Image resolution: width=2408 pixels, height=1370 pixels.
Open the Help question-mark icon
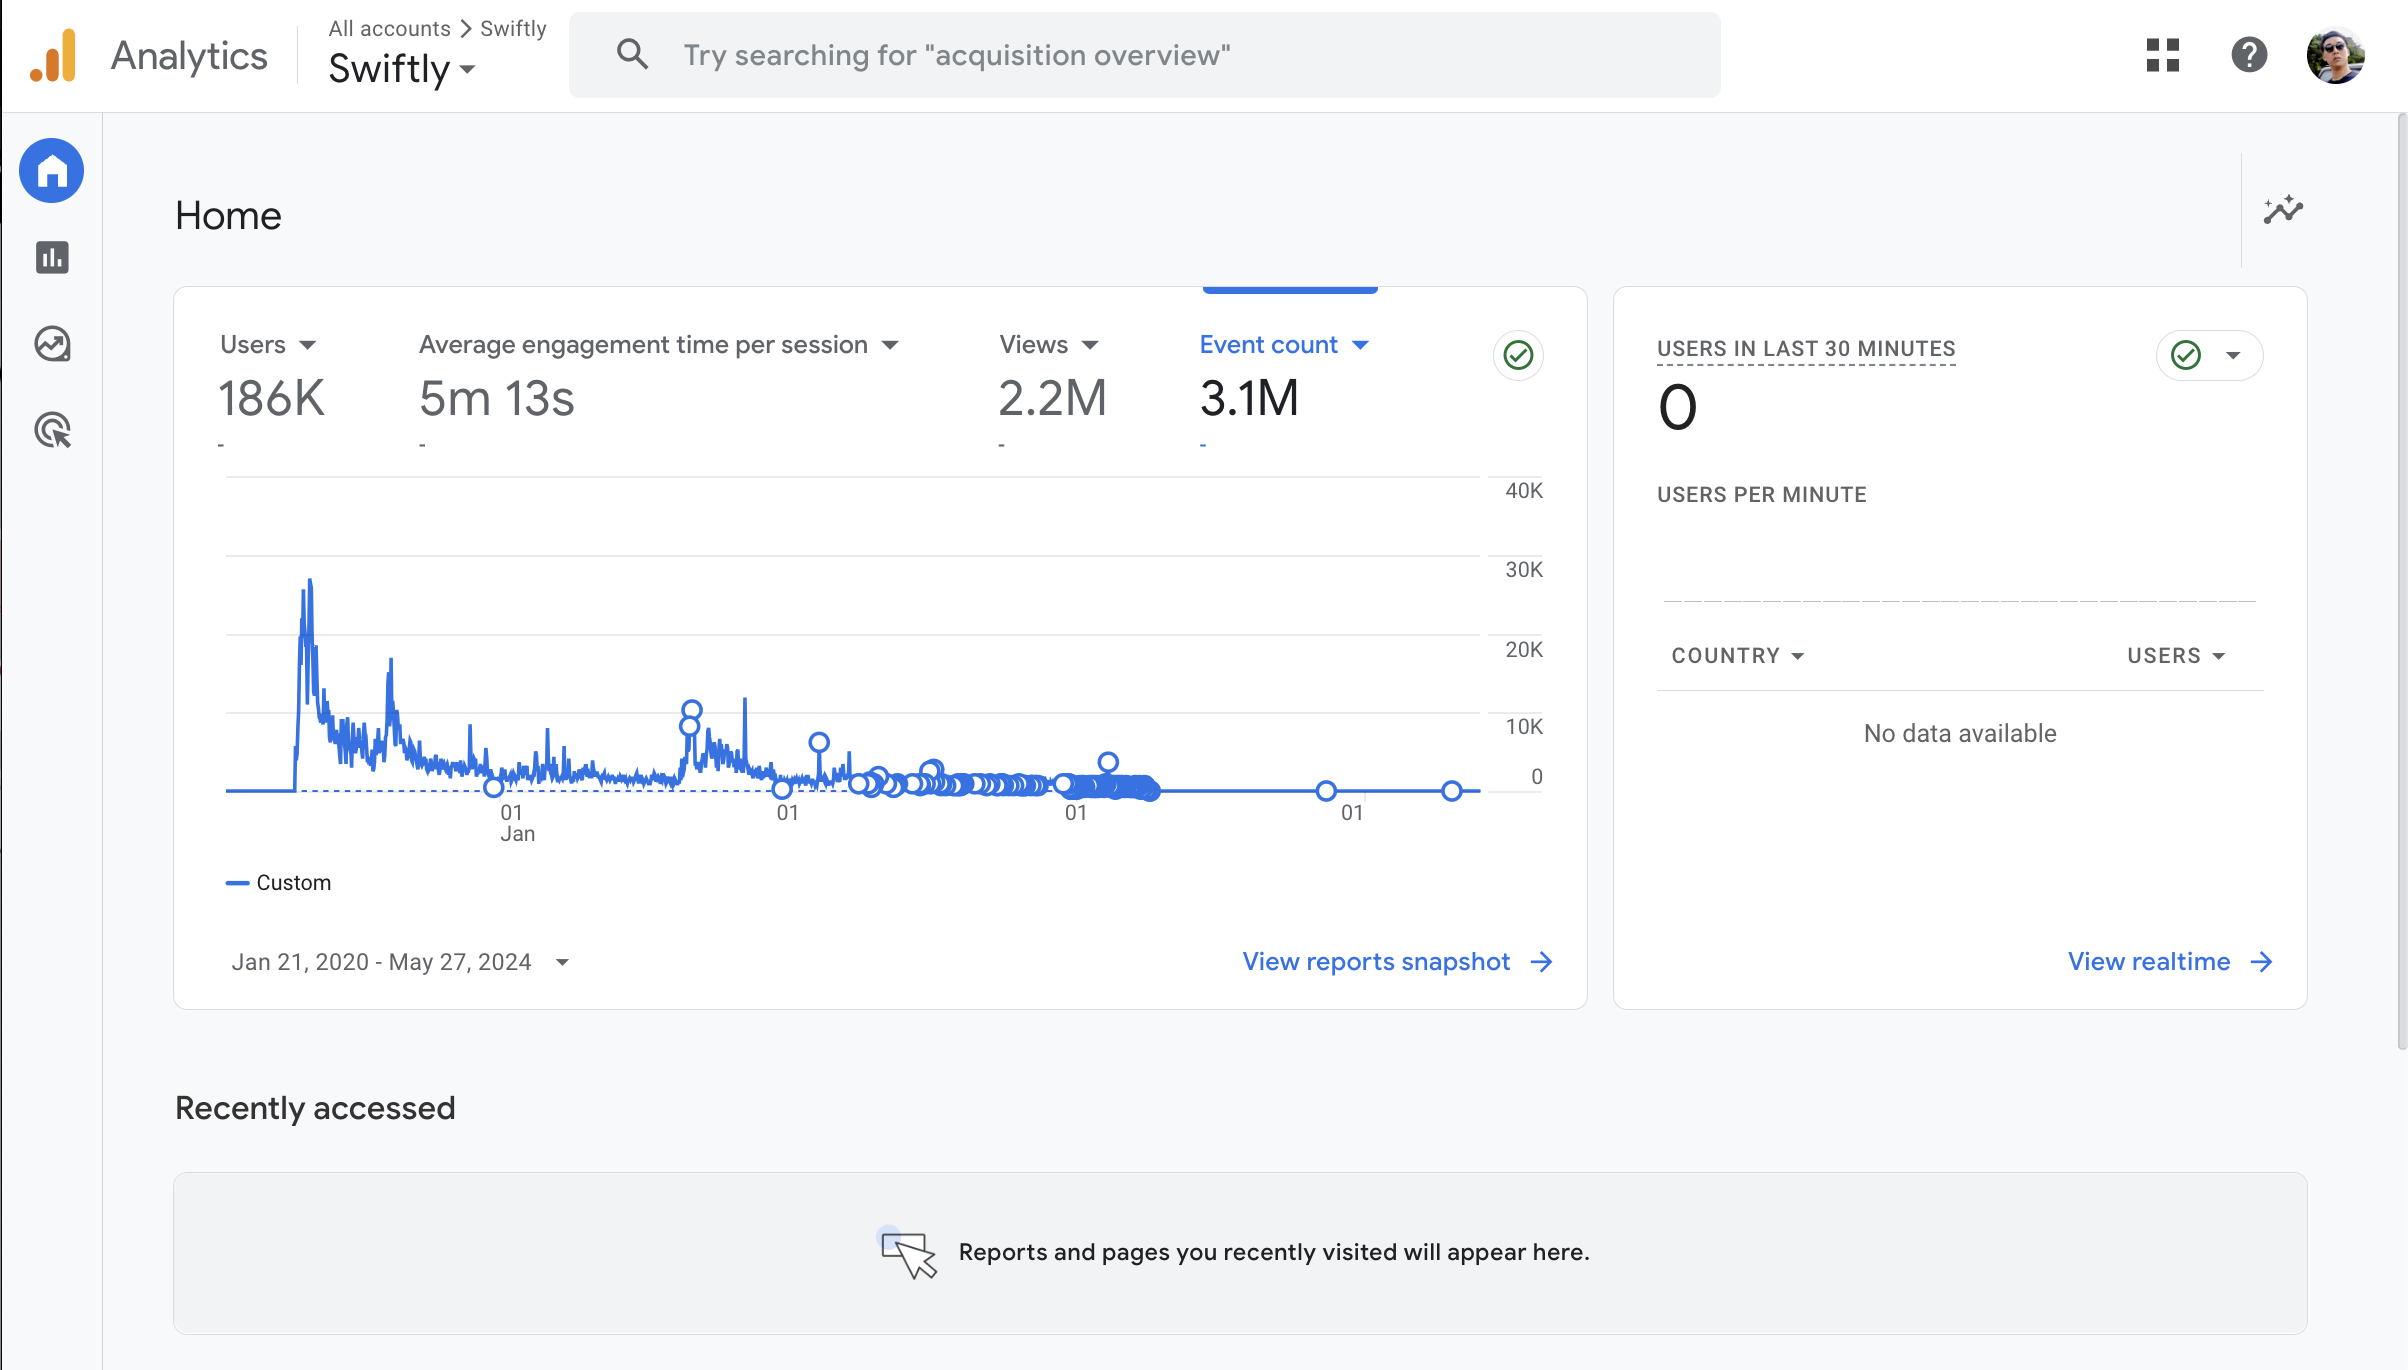point(2249,55)
